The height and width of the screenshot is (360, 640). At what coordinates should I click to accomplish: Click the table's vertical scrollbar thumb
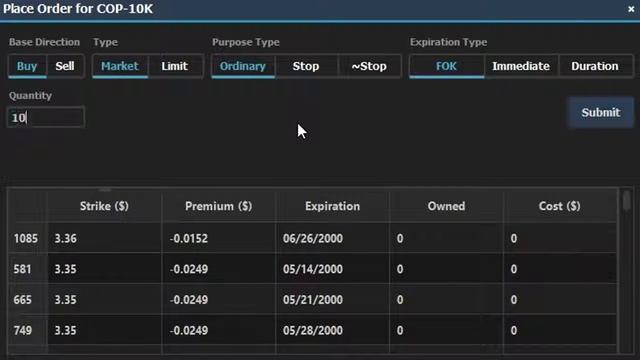pyautogui.click(x=626, y=201)
